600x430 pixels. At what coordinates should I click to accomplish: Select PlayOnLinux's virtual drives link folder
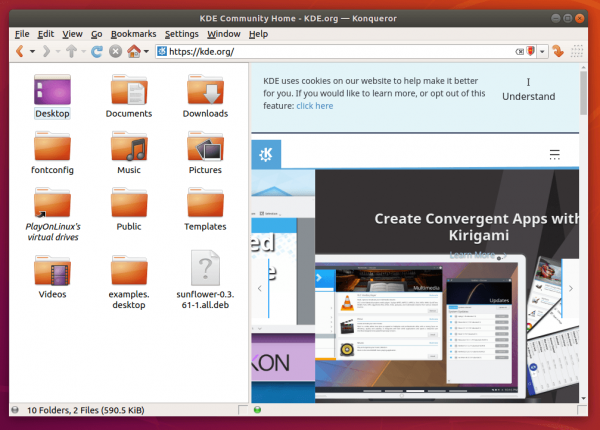(52, 215)
